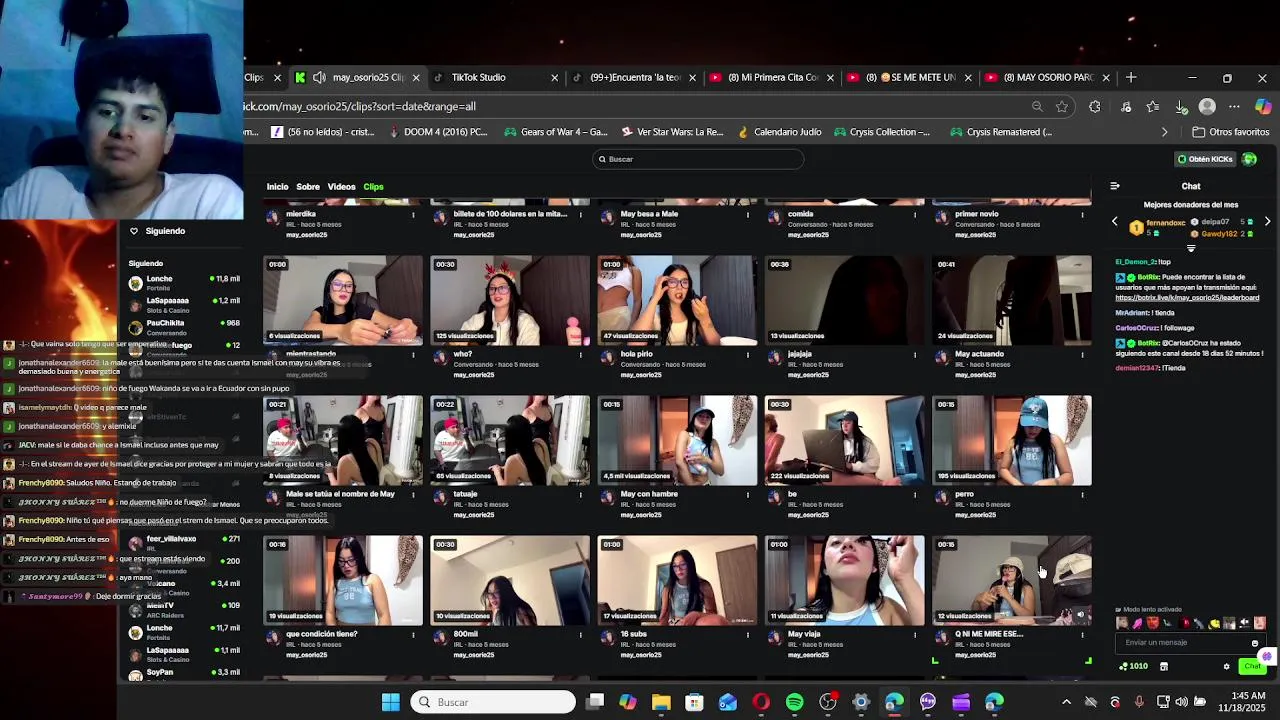This screenshot has width=1280, height=720.
Task: Open Edge settings and more menu
Action: point(1234,107)
